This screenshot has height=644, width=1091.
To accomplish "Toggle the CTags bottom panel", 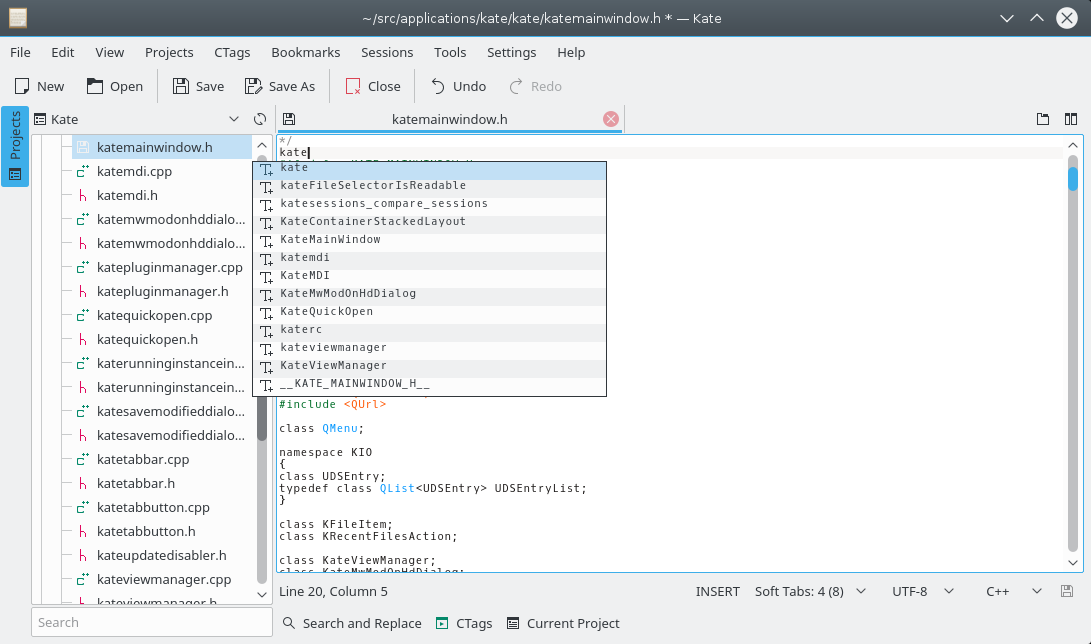I will [464, 623].
